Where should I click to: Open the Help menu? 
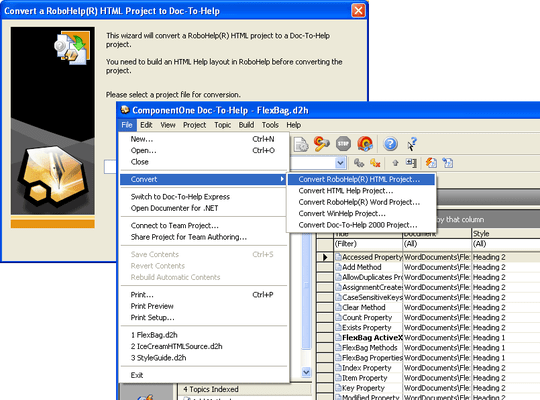click(294, 125)
